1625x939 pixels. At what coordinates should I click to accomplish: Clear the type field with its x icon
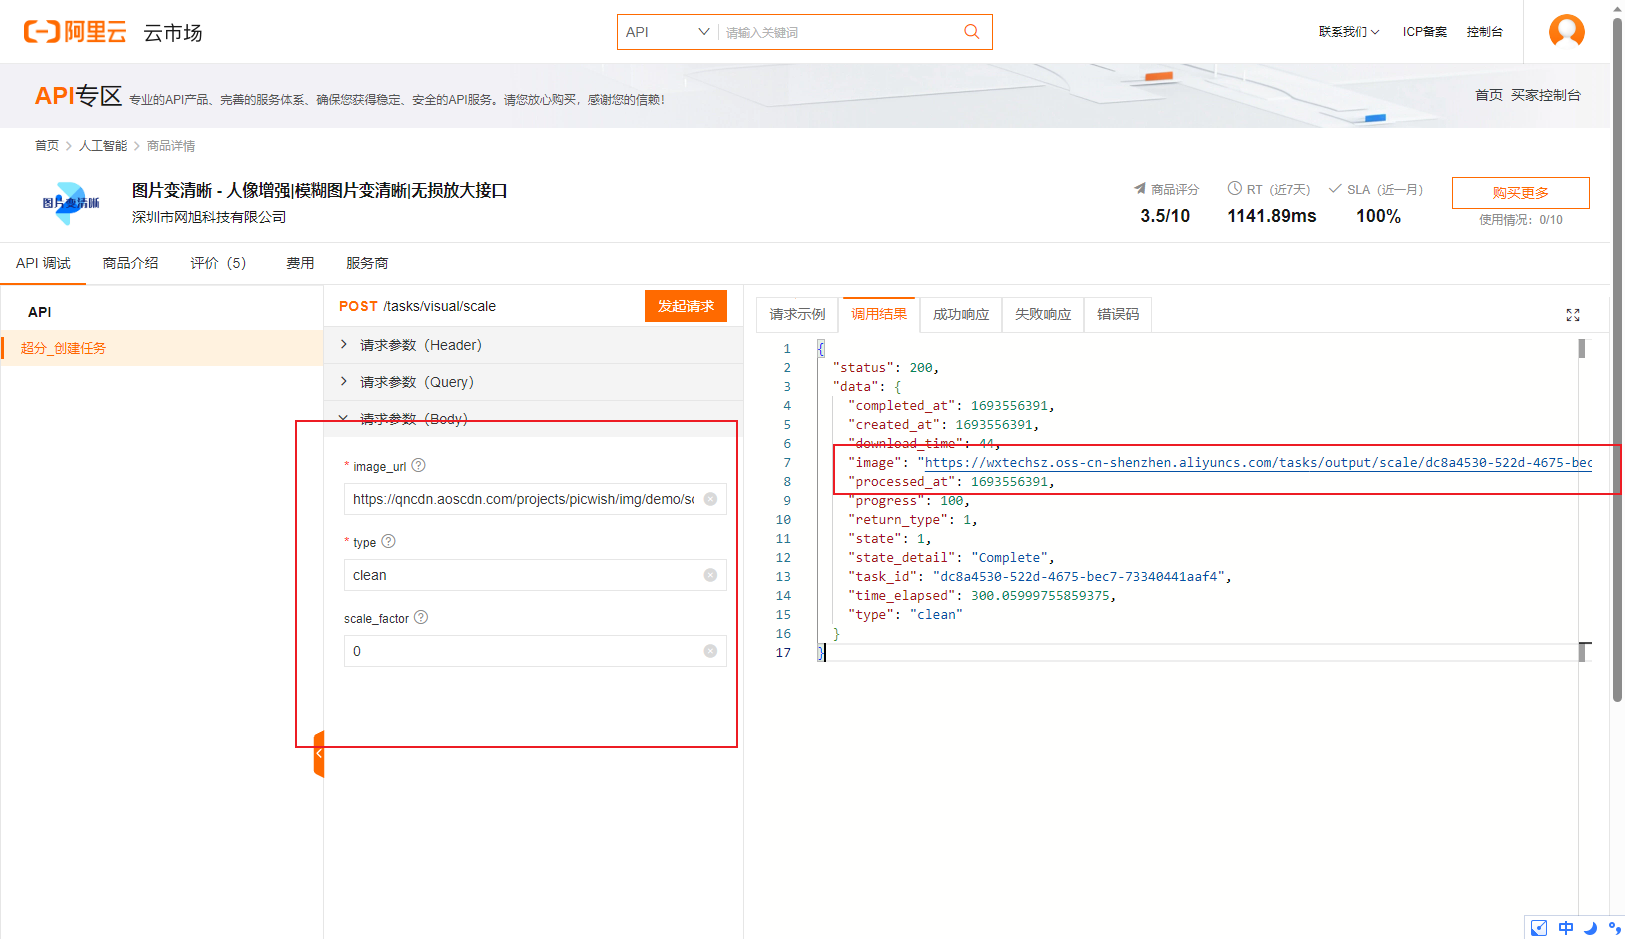pos(710,575)
